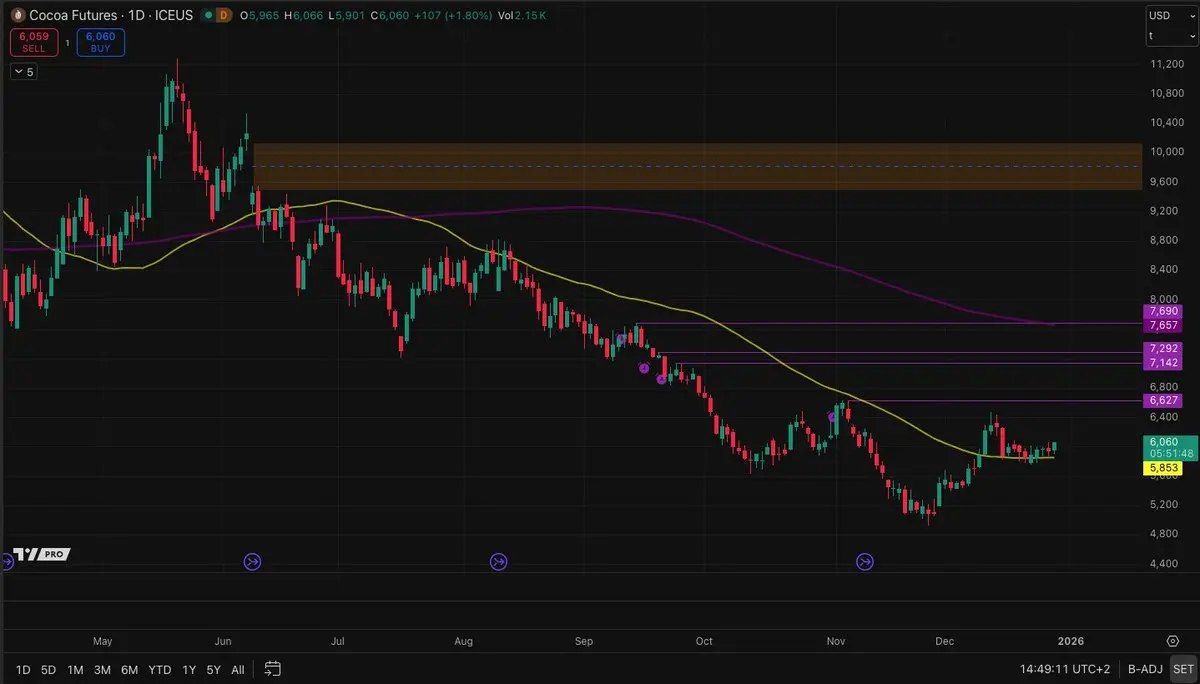Open timezone menu at 14:49:11 UTC+2
Screen dimensions: 1200x684
1063,669
